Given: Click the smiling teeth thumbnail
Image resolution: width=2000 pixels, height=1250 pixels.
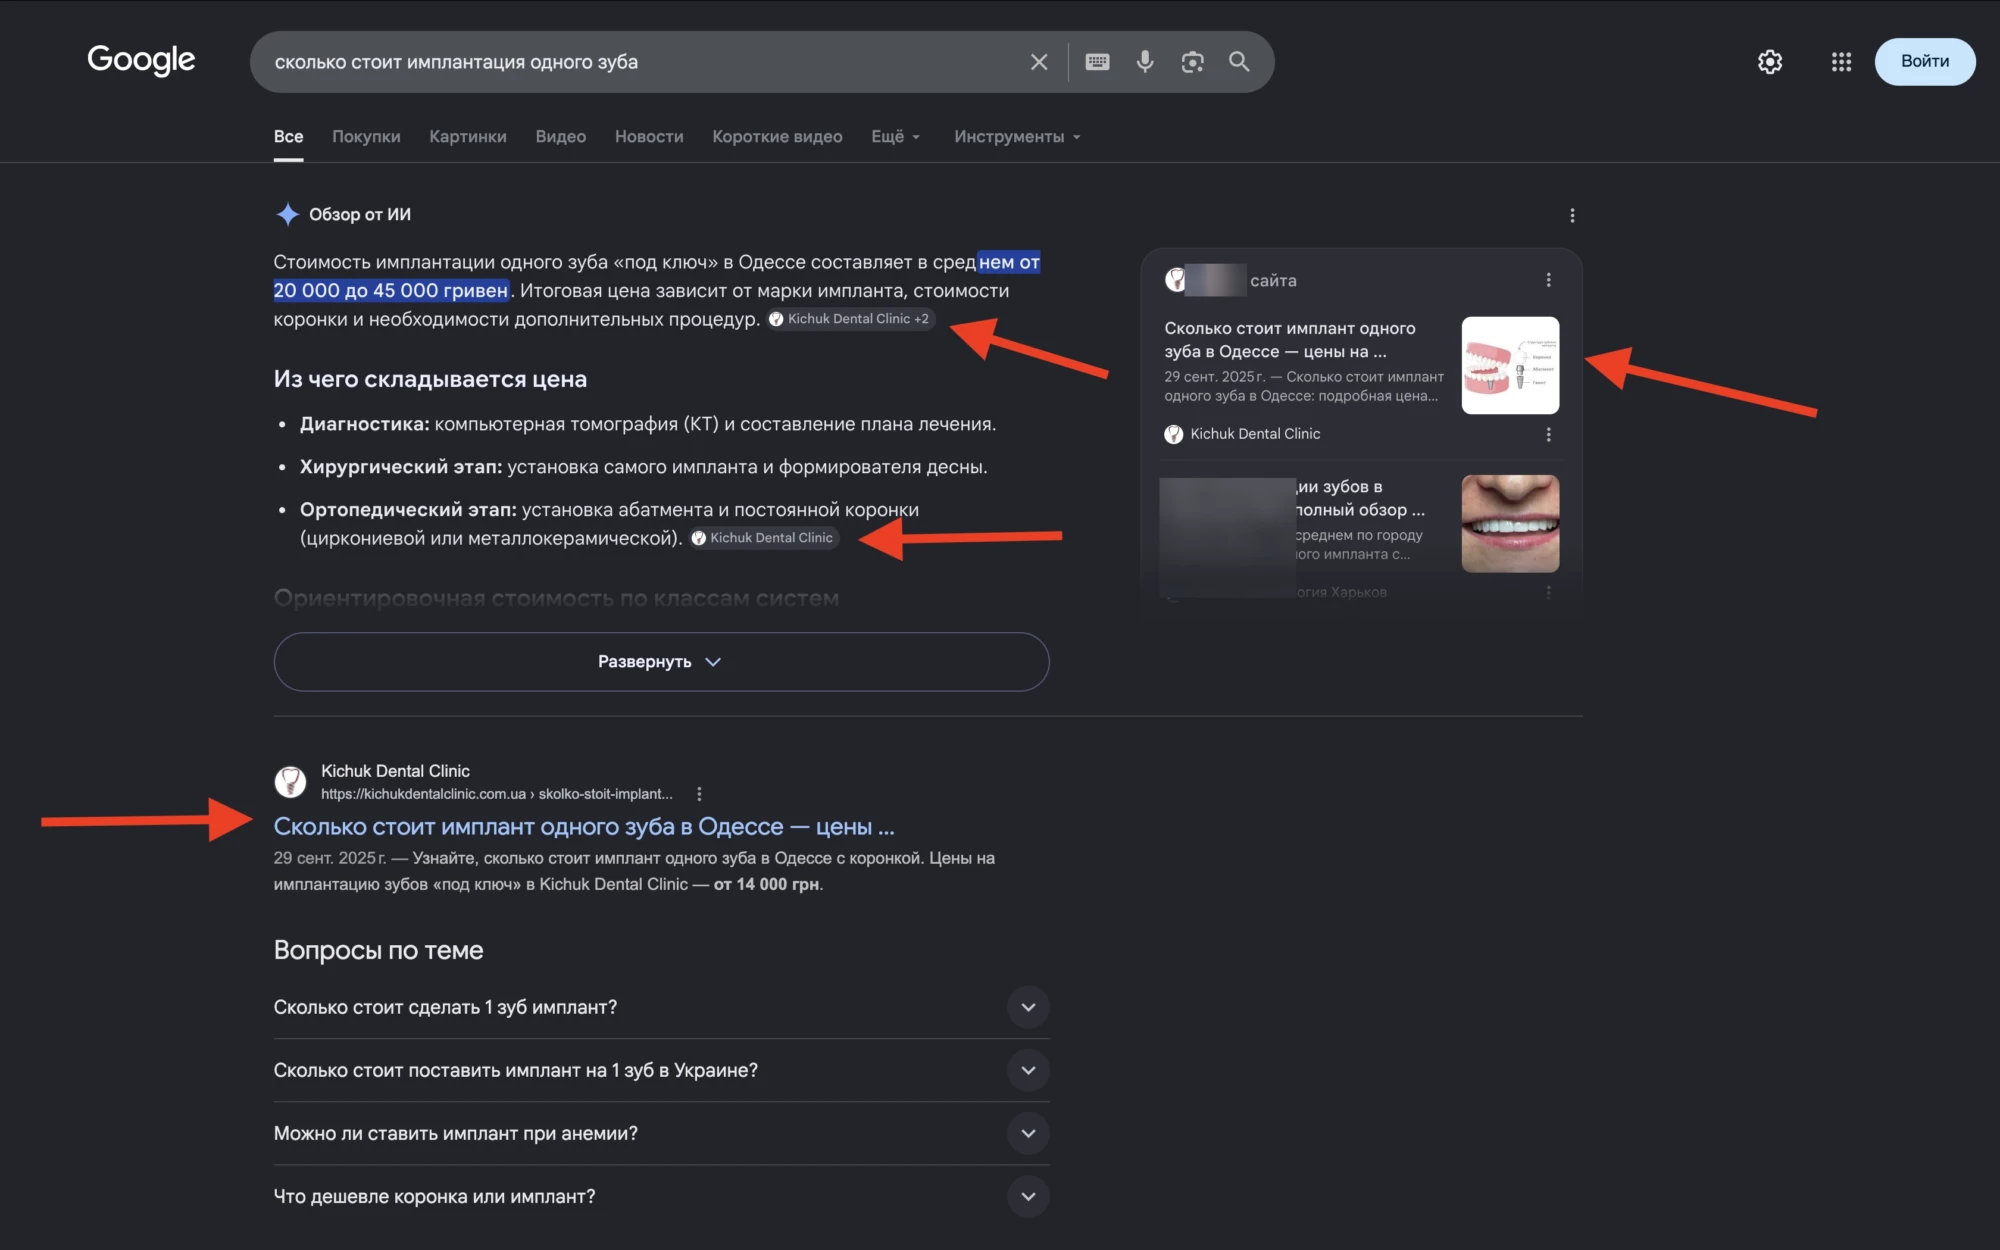Looking at the screenshot, I should click(x=1510, y=523).
